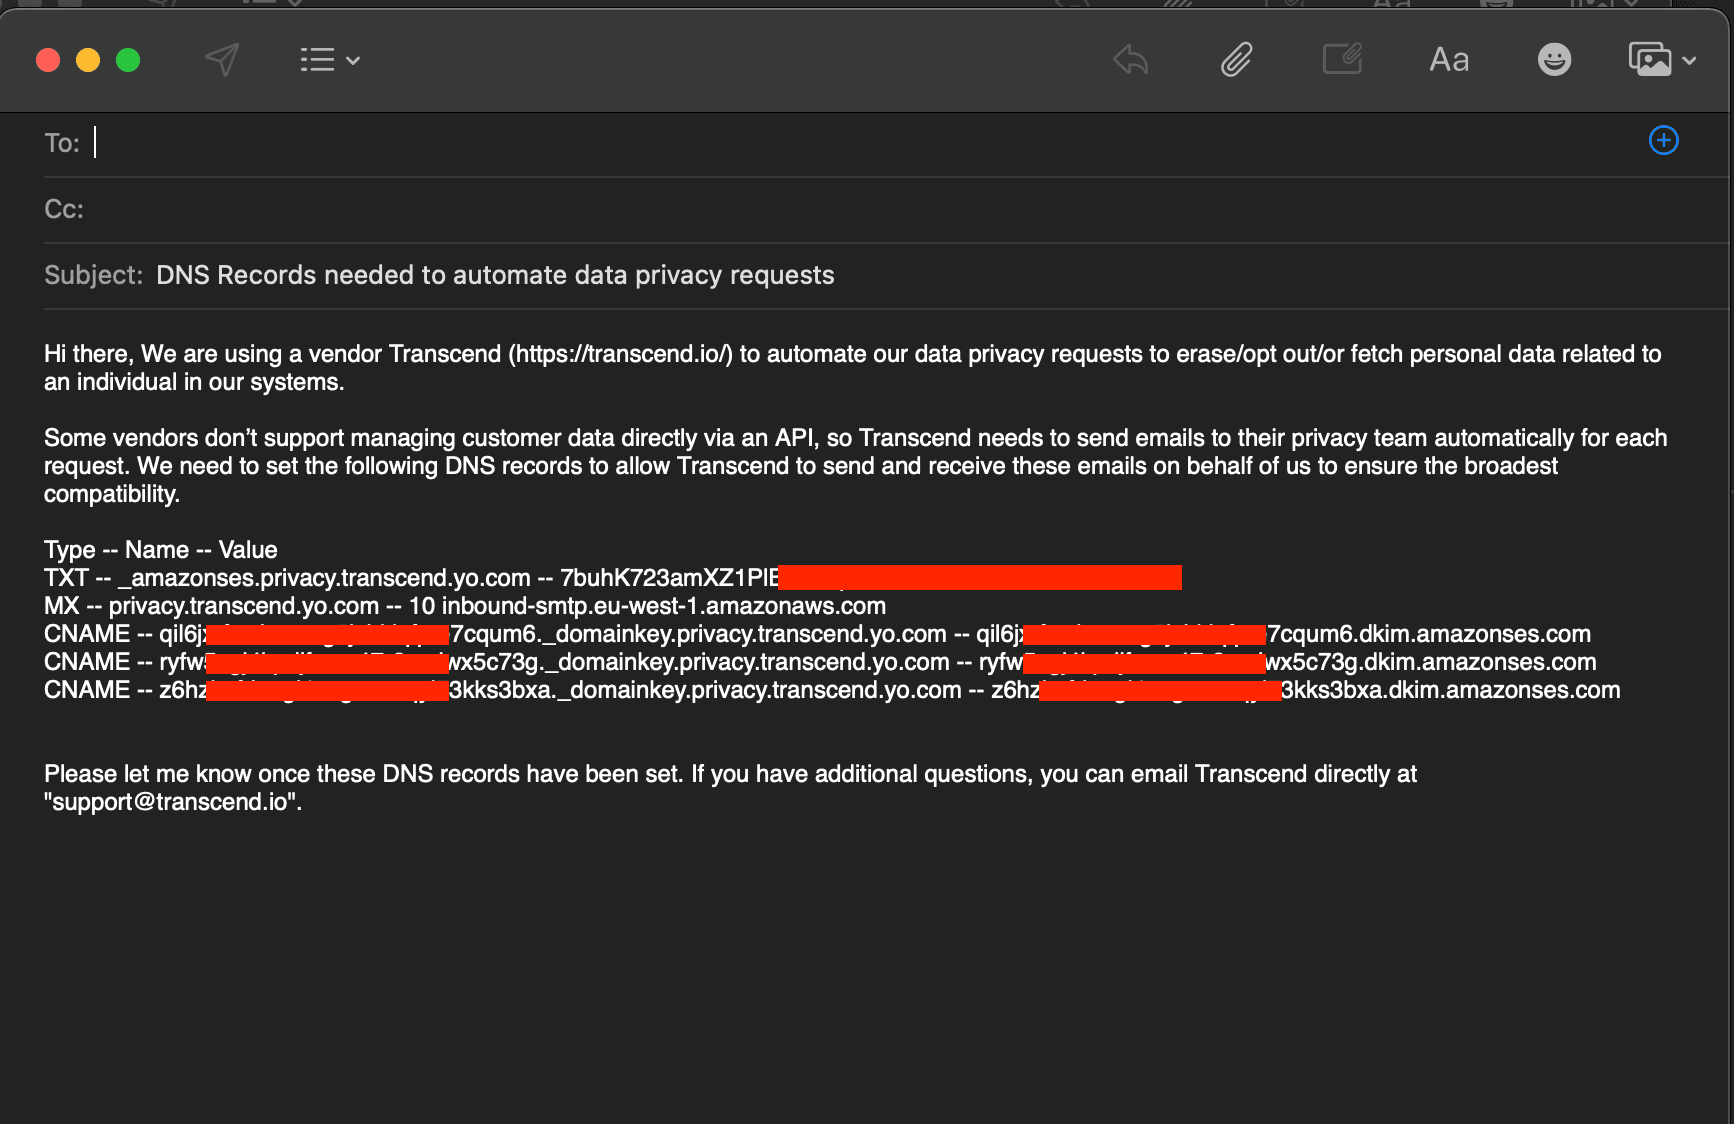Attach a file using the paperclip icon
The image size is (1734, 1124).
click(1237, 60)
